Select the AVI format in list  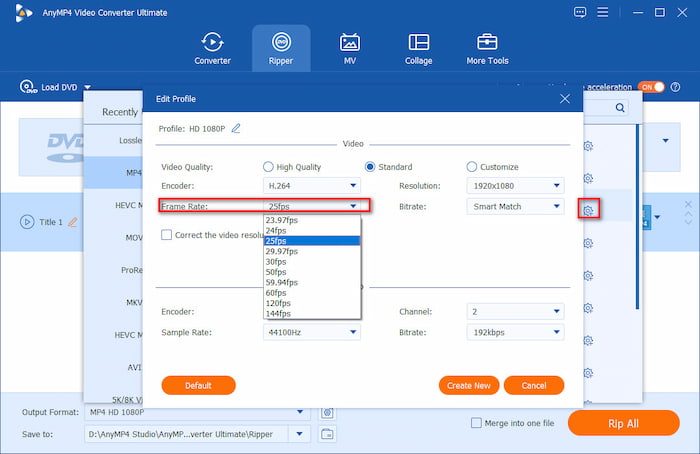[113, 367]
